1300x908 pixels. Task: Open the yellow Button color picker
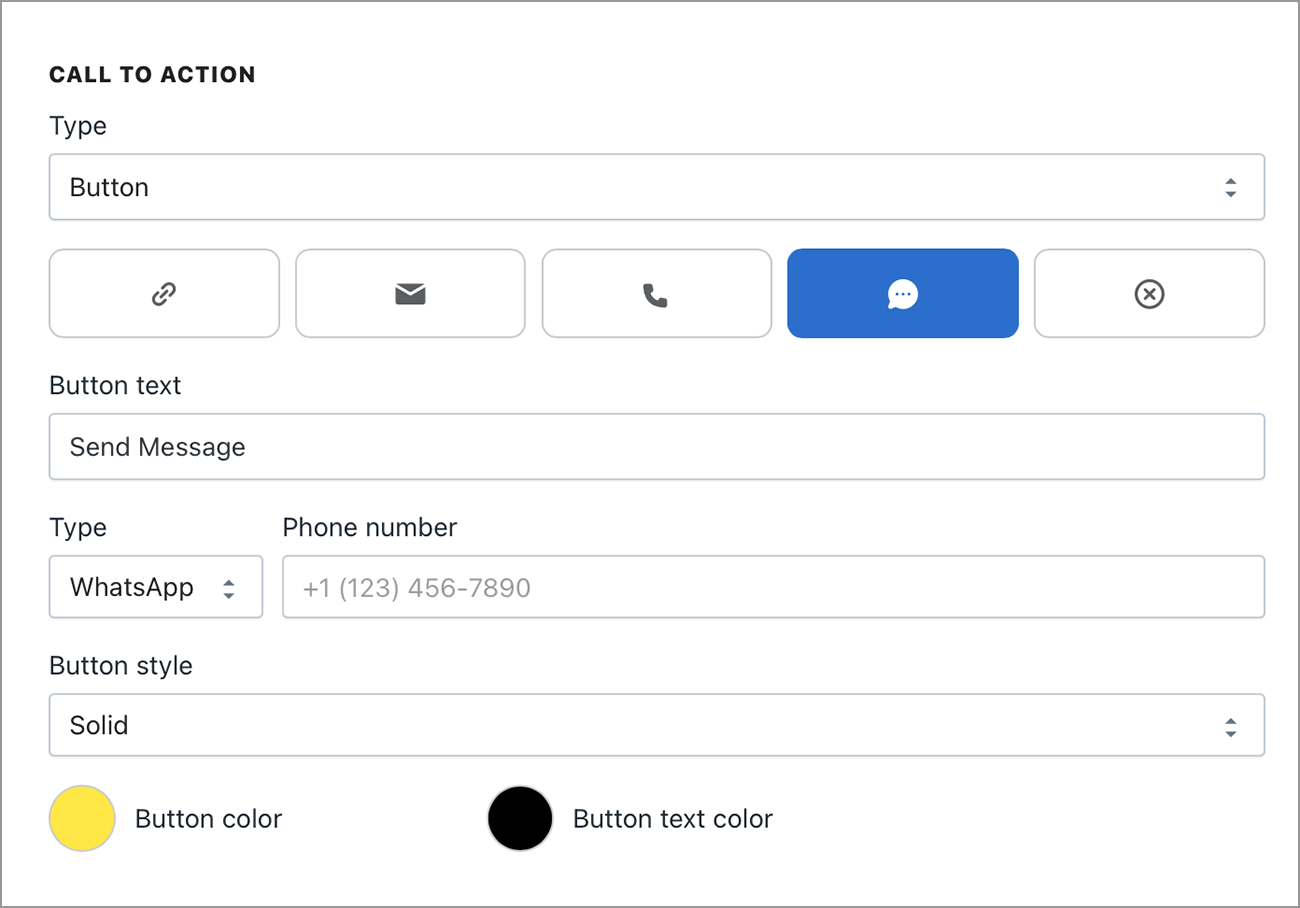click(81, 818)
